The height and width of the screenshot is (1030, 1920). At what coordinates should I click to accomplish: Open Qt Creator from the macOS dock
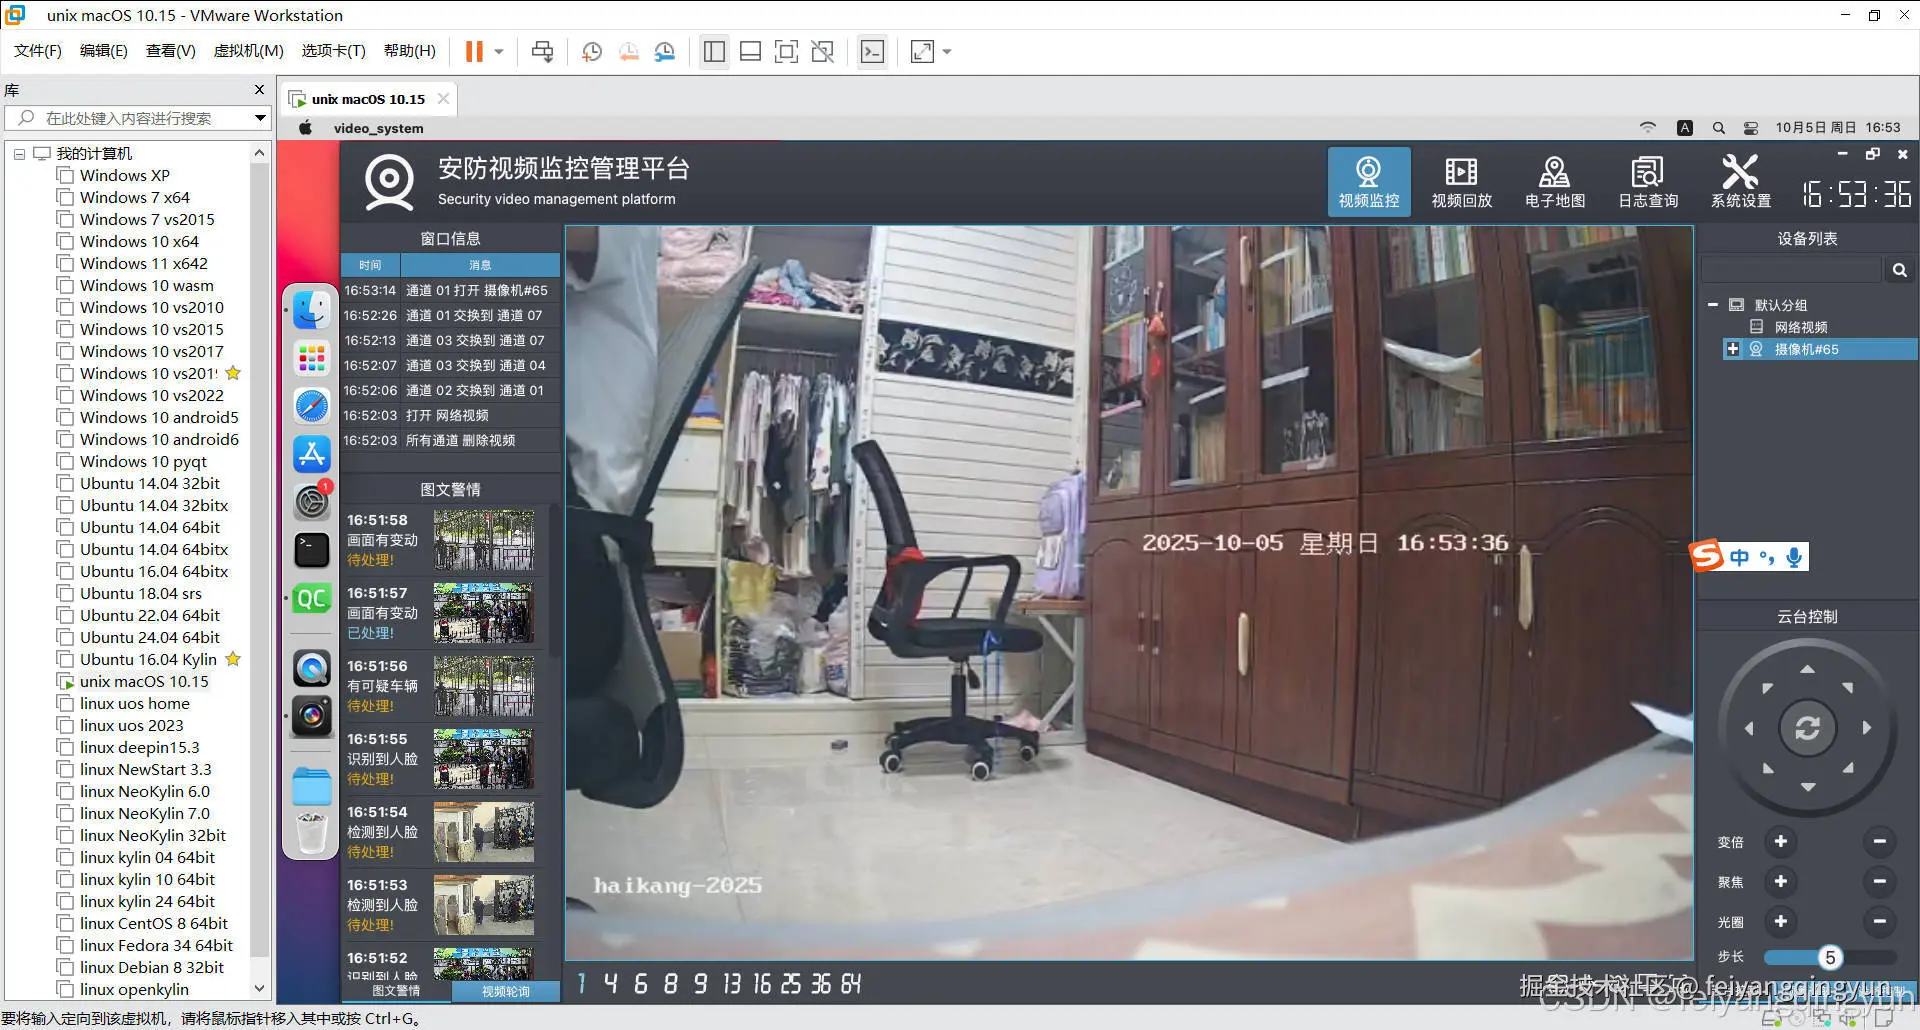pos(312,598)
